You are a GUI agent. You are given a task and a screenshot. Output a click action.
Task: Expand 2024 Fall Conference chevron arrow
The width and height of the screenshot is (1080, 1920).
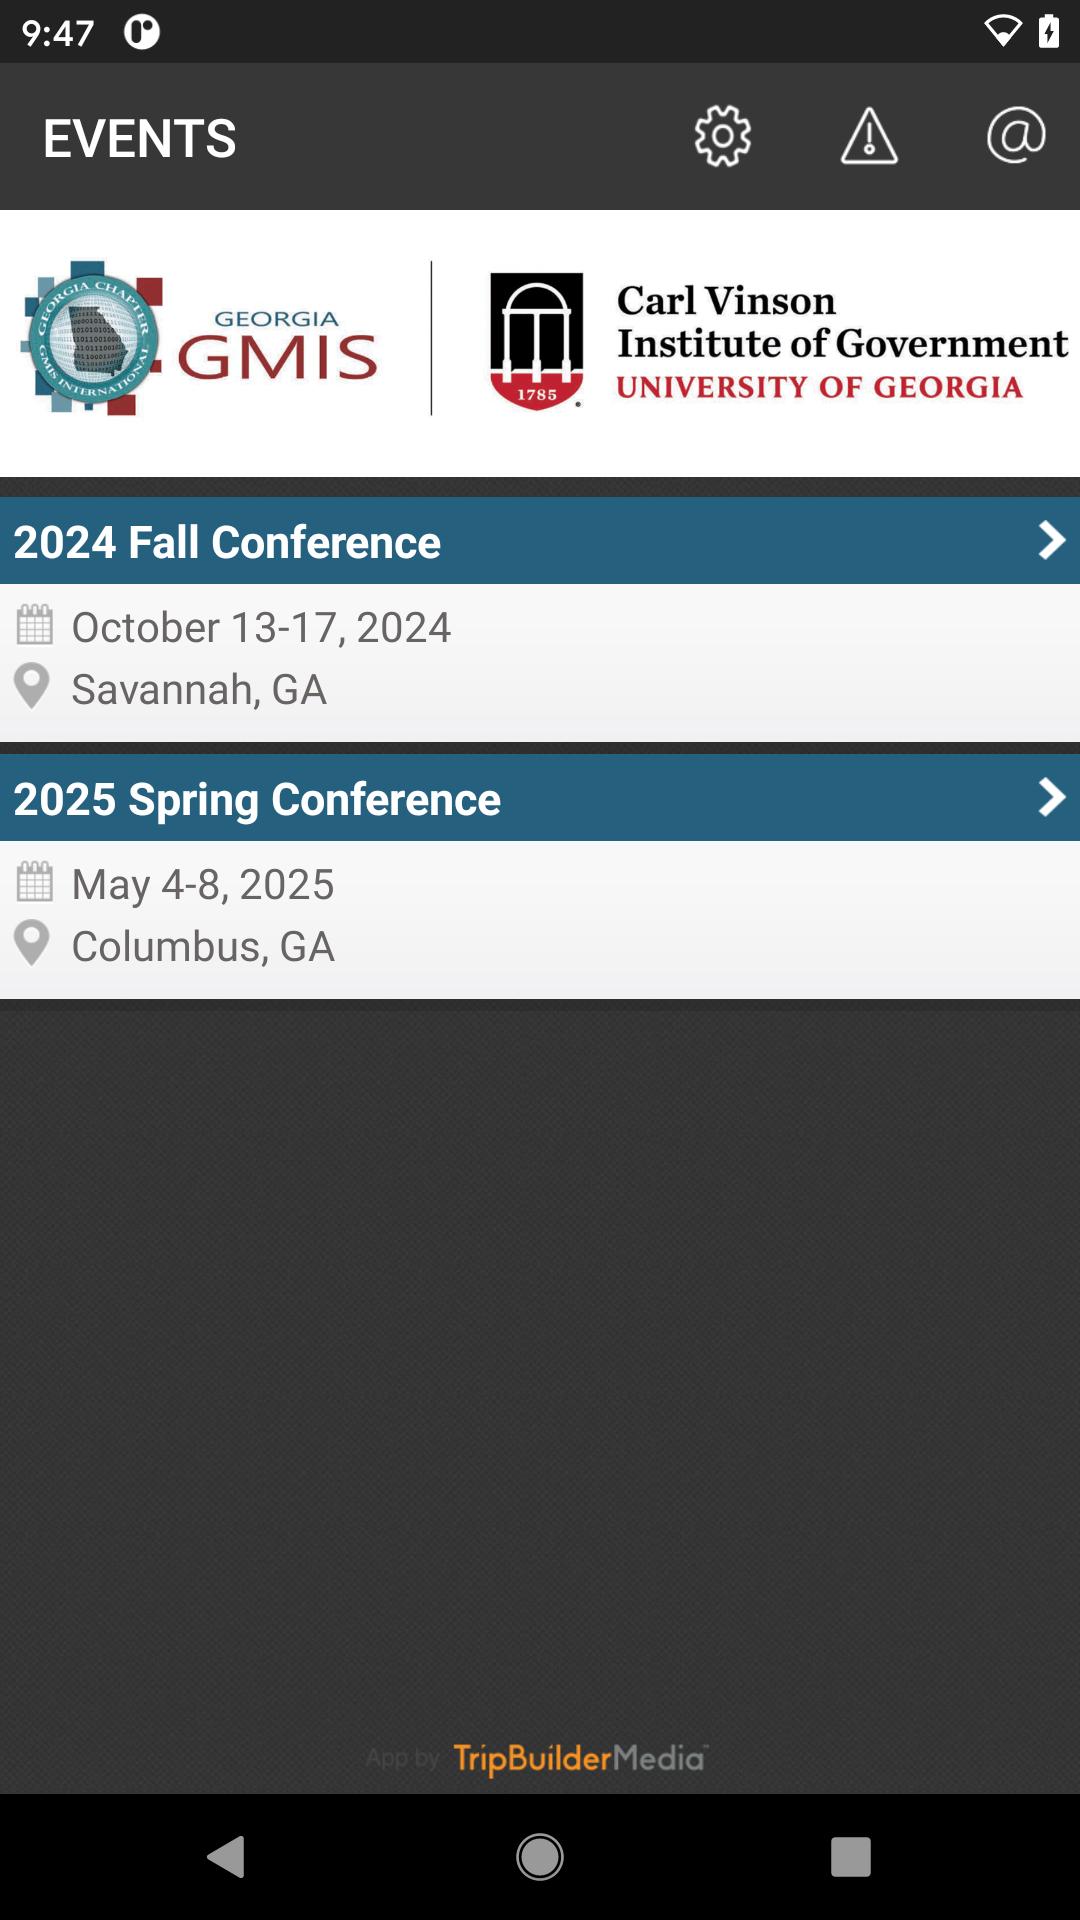(1051, 541)
